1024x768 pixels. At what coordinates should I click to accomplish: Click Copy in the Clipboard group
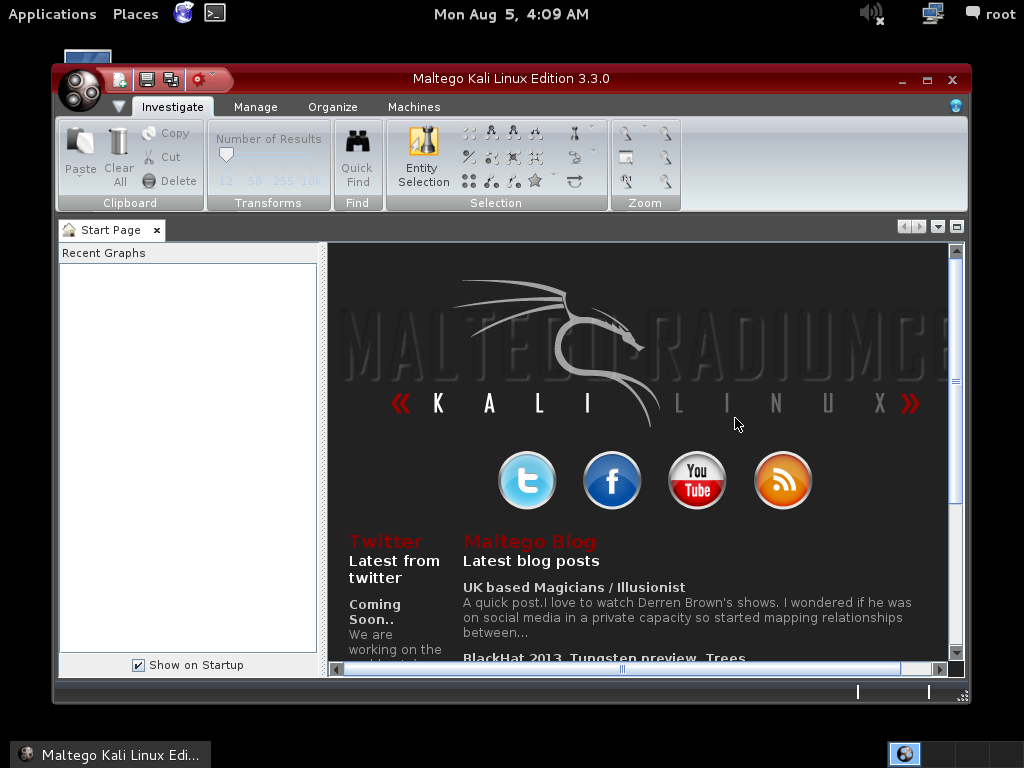click(167, 133)
